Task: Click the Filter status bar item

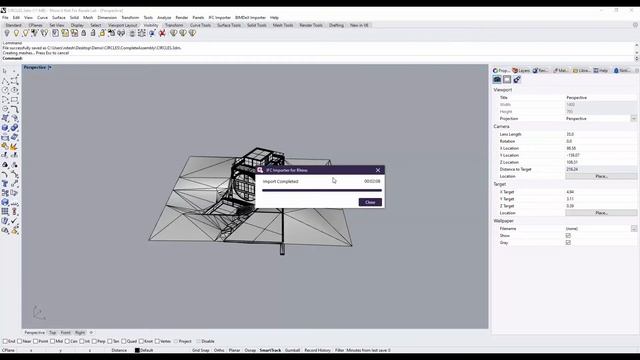Action: [x=339, y=350]
